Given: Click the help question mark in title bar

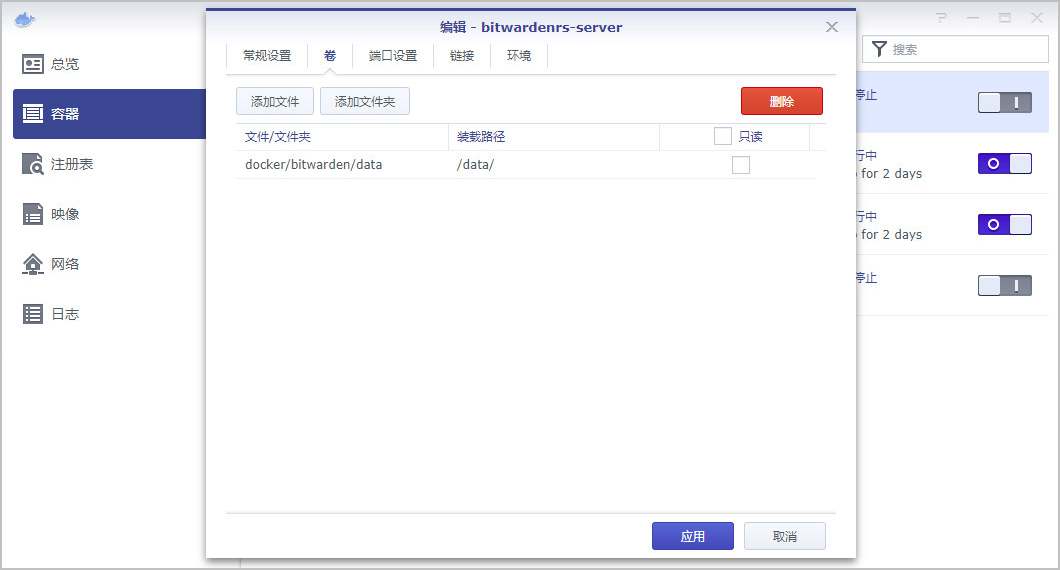Looking at the screenshot, I should [x=942, y=18].
